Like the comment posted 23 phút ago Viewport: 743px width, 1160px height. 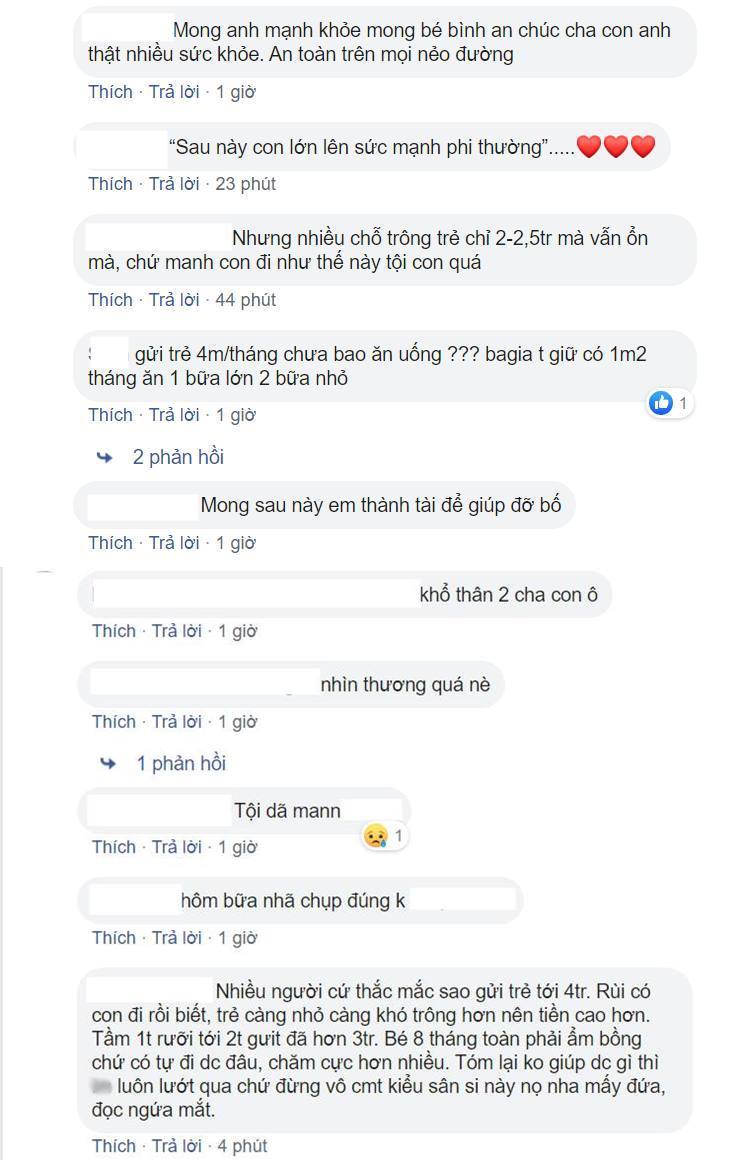click(x=110, y=183)
